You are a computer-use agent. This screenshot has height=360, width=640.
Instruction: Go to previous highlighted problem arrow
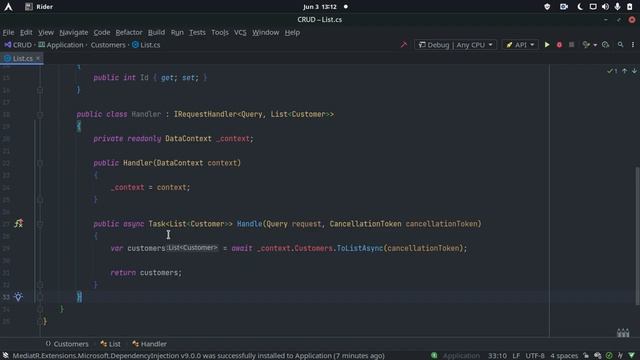(624, 71)
